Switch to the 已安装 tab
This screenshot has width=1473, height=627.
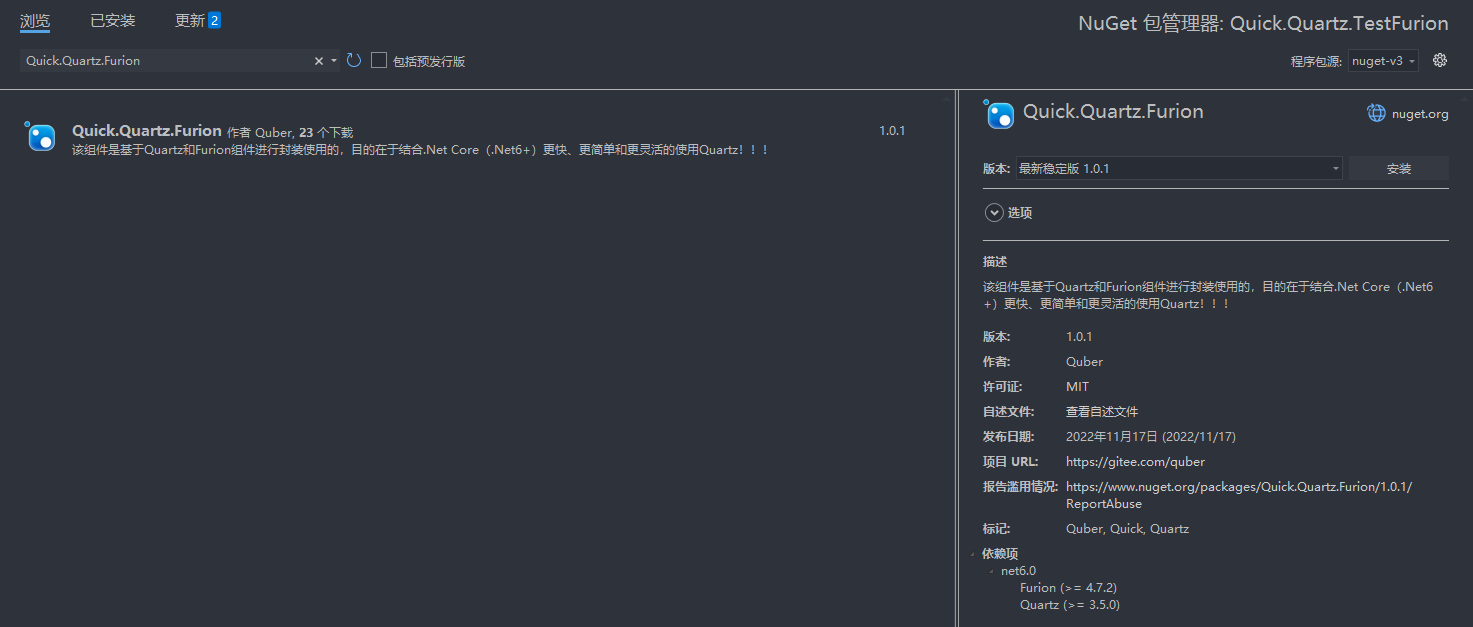point(113,20)
